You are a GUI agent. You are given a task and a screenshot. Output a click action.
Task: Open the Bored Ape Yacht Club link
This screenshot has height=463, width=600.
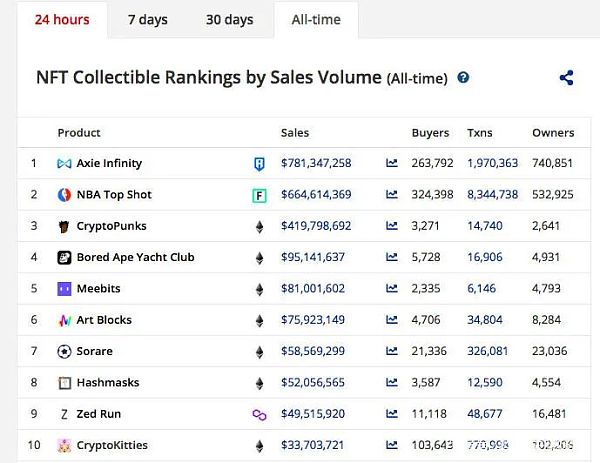[x=135, y=257]
